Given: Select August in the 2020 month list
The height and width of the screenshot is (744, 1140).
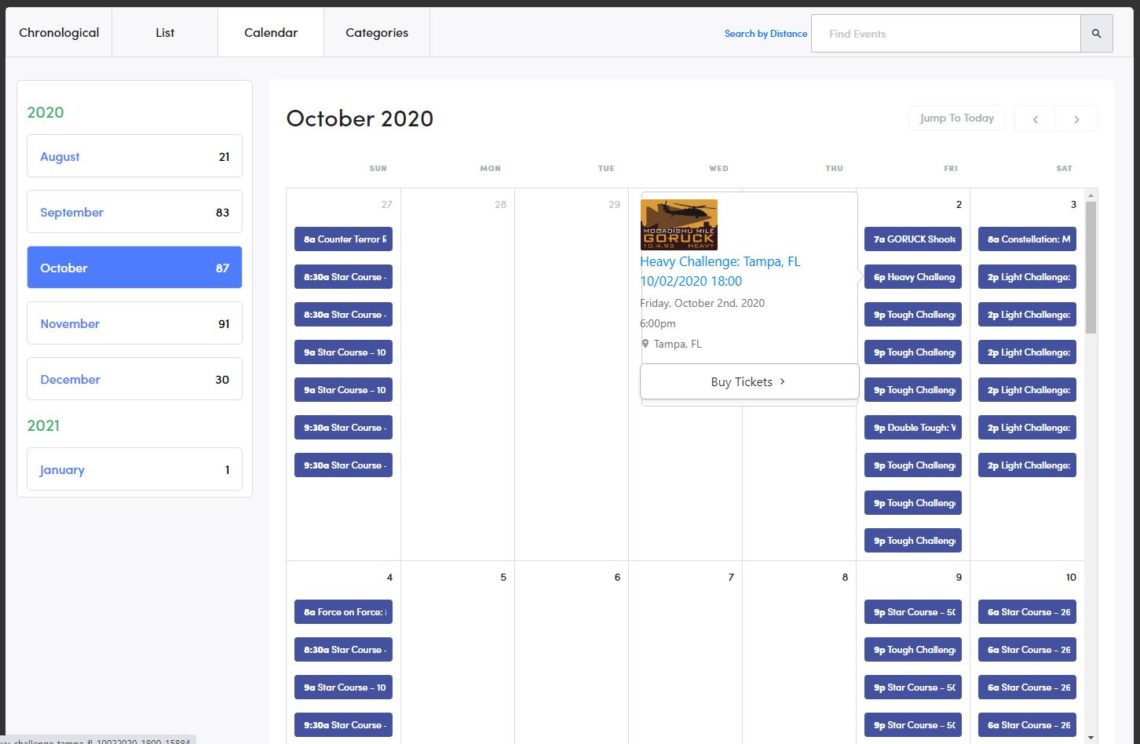Looking at the screenshot, I should [135, 156].
